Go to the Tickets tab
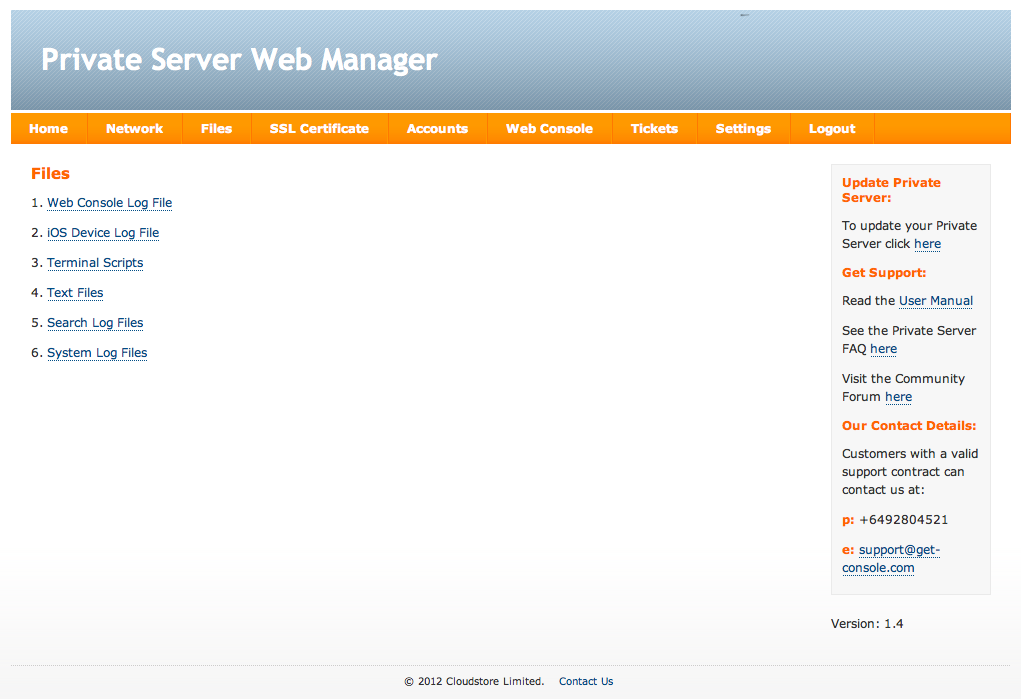 [654, 128]
